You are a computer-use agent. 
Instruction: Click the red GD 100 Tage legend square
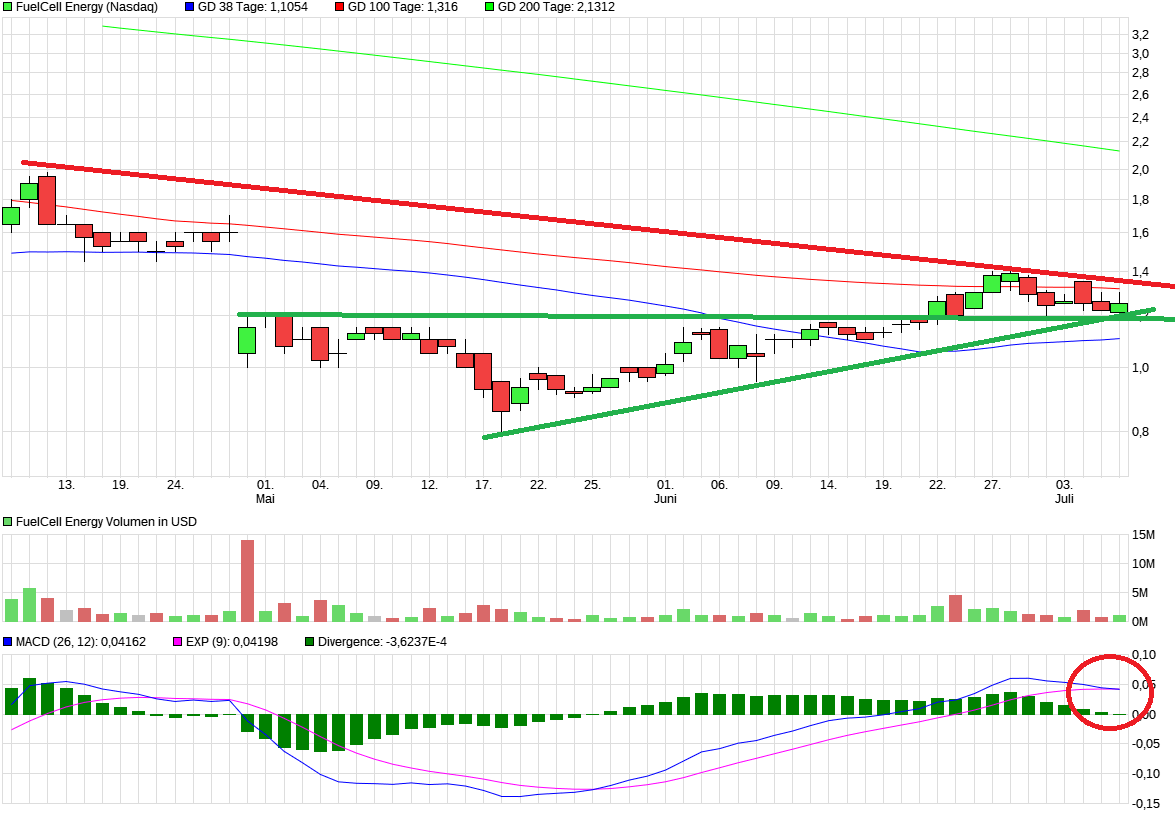340,8
